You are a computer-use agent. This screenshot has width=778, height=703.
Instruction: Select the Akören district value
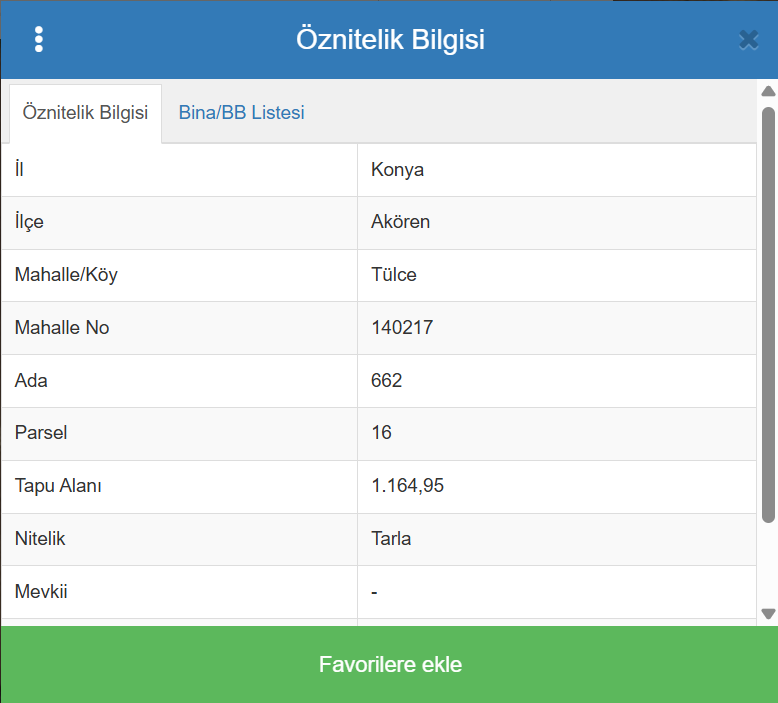[x=400, y=222]
